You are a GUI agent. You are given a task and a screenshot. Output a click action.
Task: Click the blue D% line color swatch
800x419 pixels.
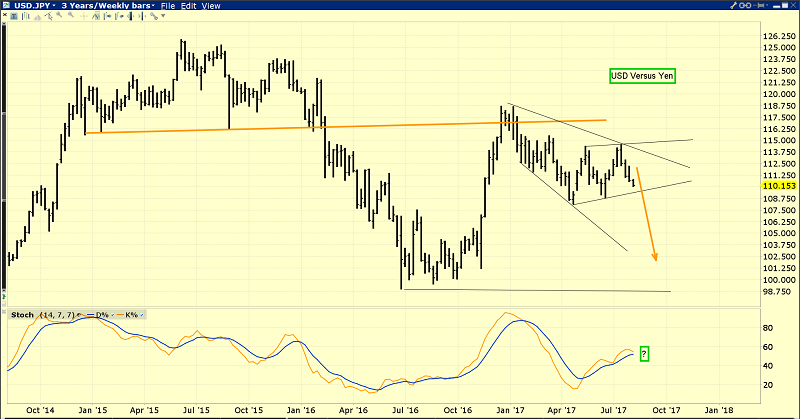89,315
